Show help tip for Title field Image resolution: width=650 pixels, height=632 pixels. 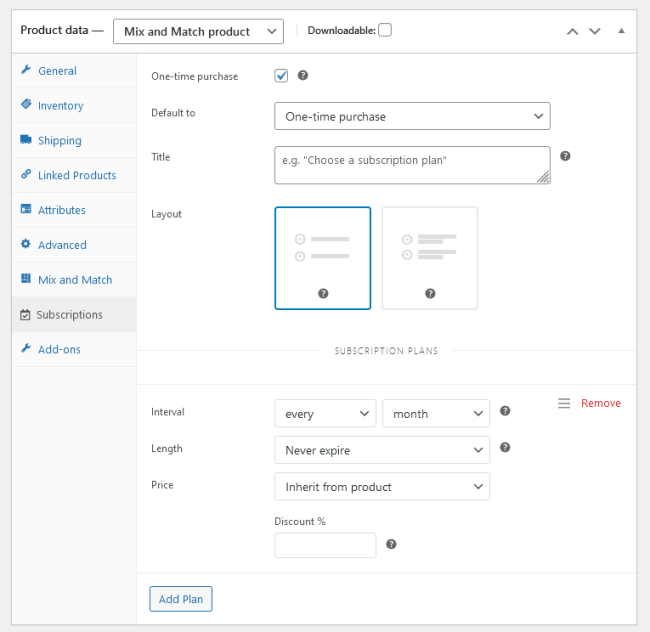tap(565, 156)
